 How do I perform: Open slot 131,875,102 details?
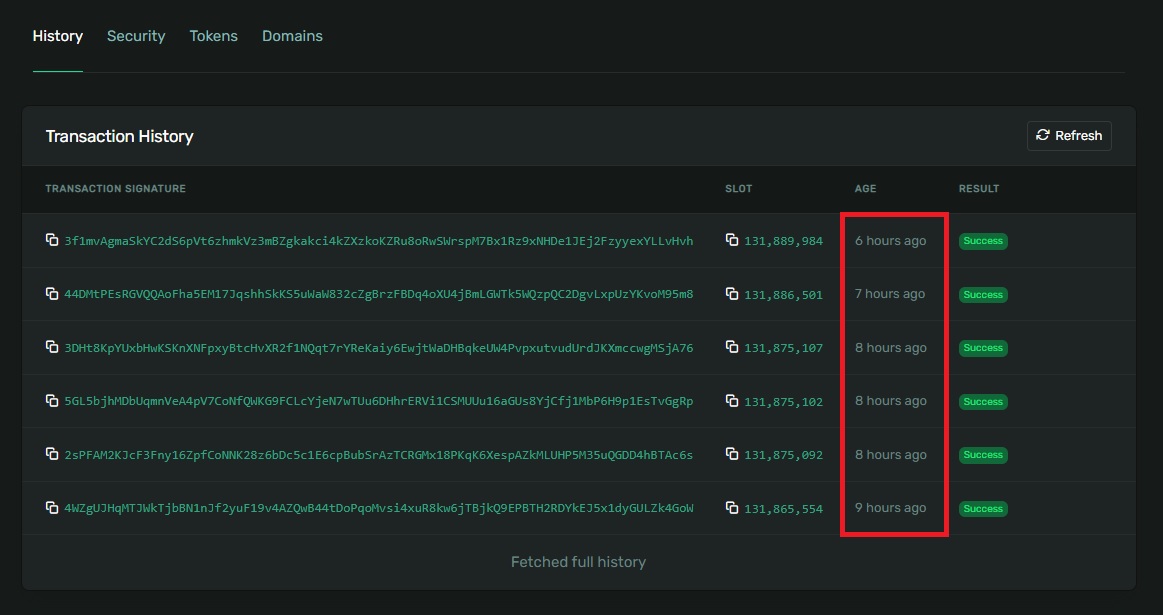click(783, 401)
